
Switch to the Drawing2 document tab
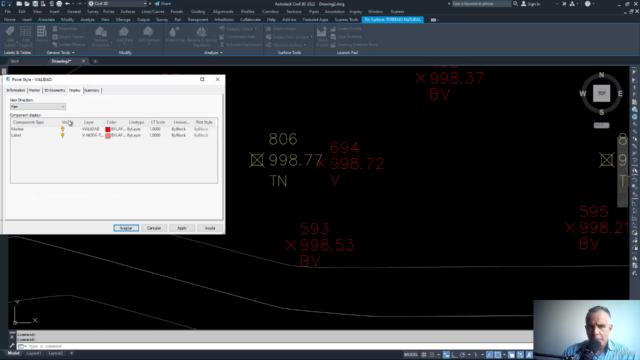tap(61, 61)
